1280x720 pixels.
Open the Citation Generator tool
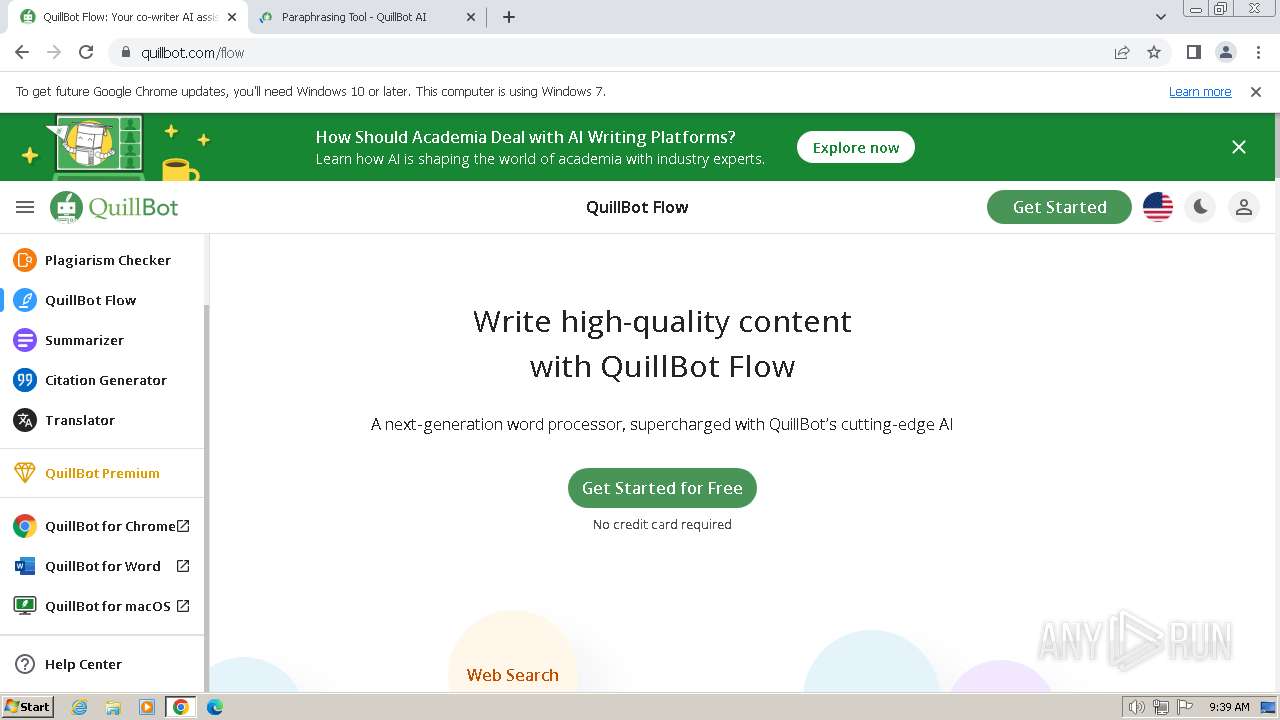(x=102, y=380)
